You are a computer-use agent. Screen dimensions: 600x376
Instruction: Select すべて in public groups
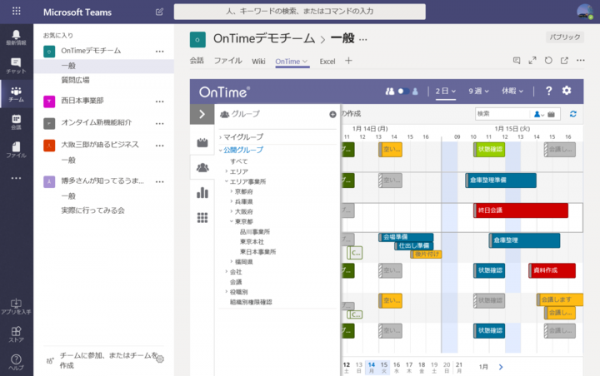[x=239, y=161]
